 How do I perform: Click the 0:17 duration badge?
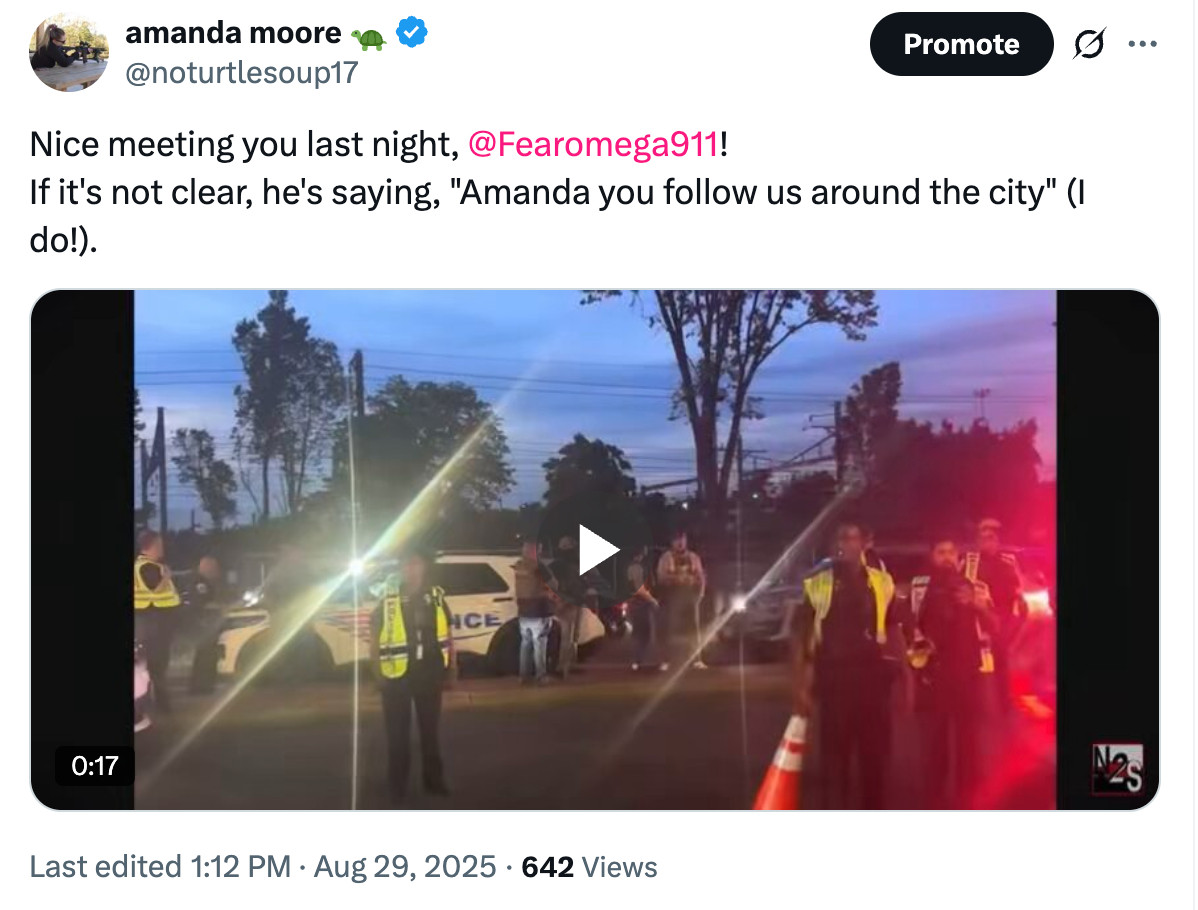tap(95, 766)
